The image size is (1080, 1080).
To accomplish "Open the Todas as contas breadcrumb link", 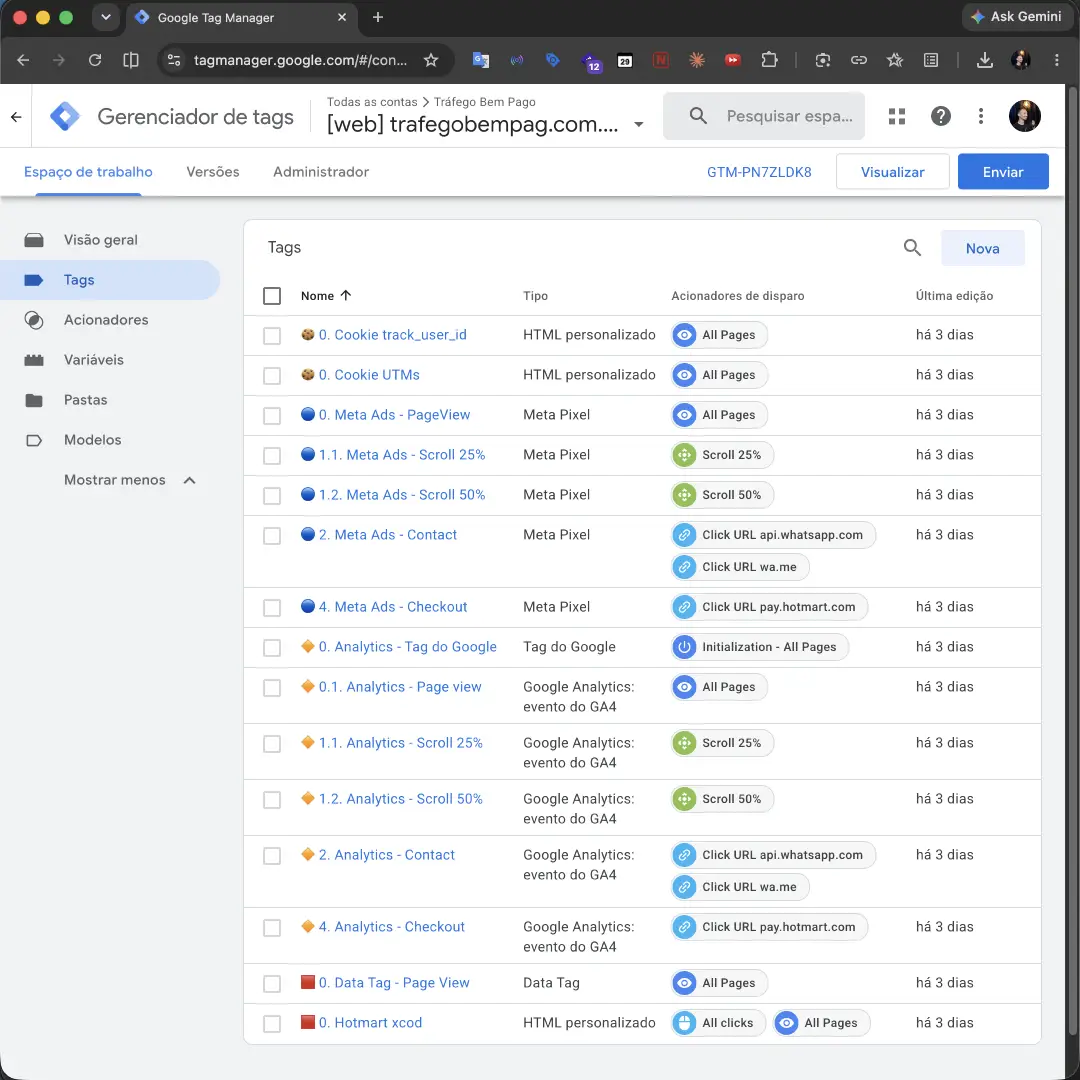I will [372, 102].
